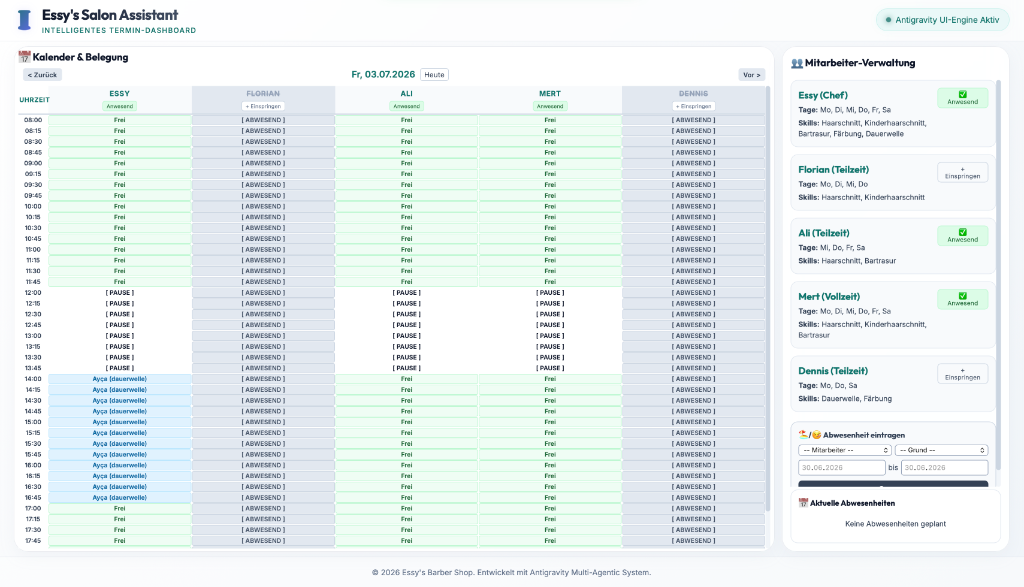Click Einspringen under FLORIAN column header
This screenshot has height=587, width=1024.
tap(263, 106)
